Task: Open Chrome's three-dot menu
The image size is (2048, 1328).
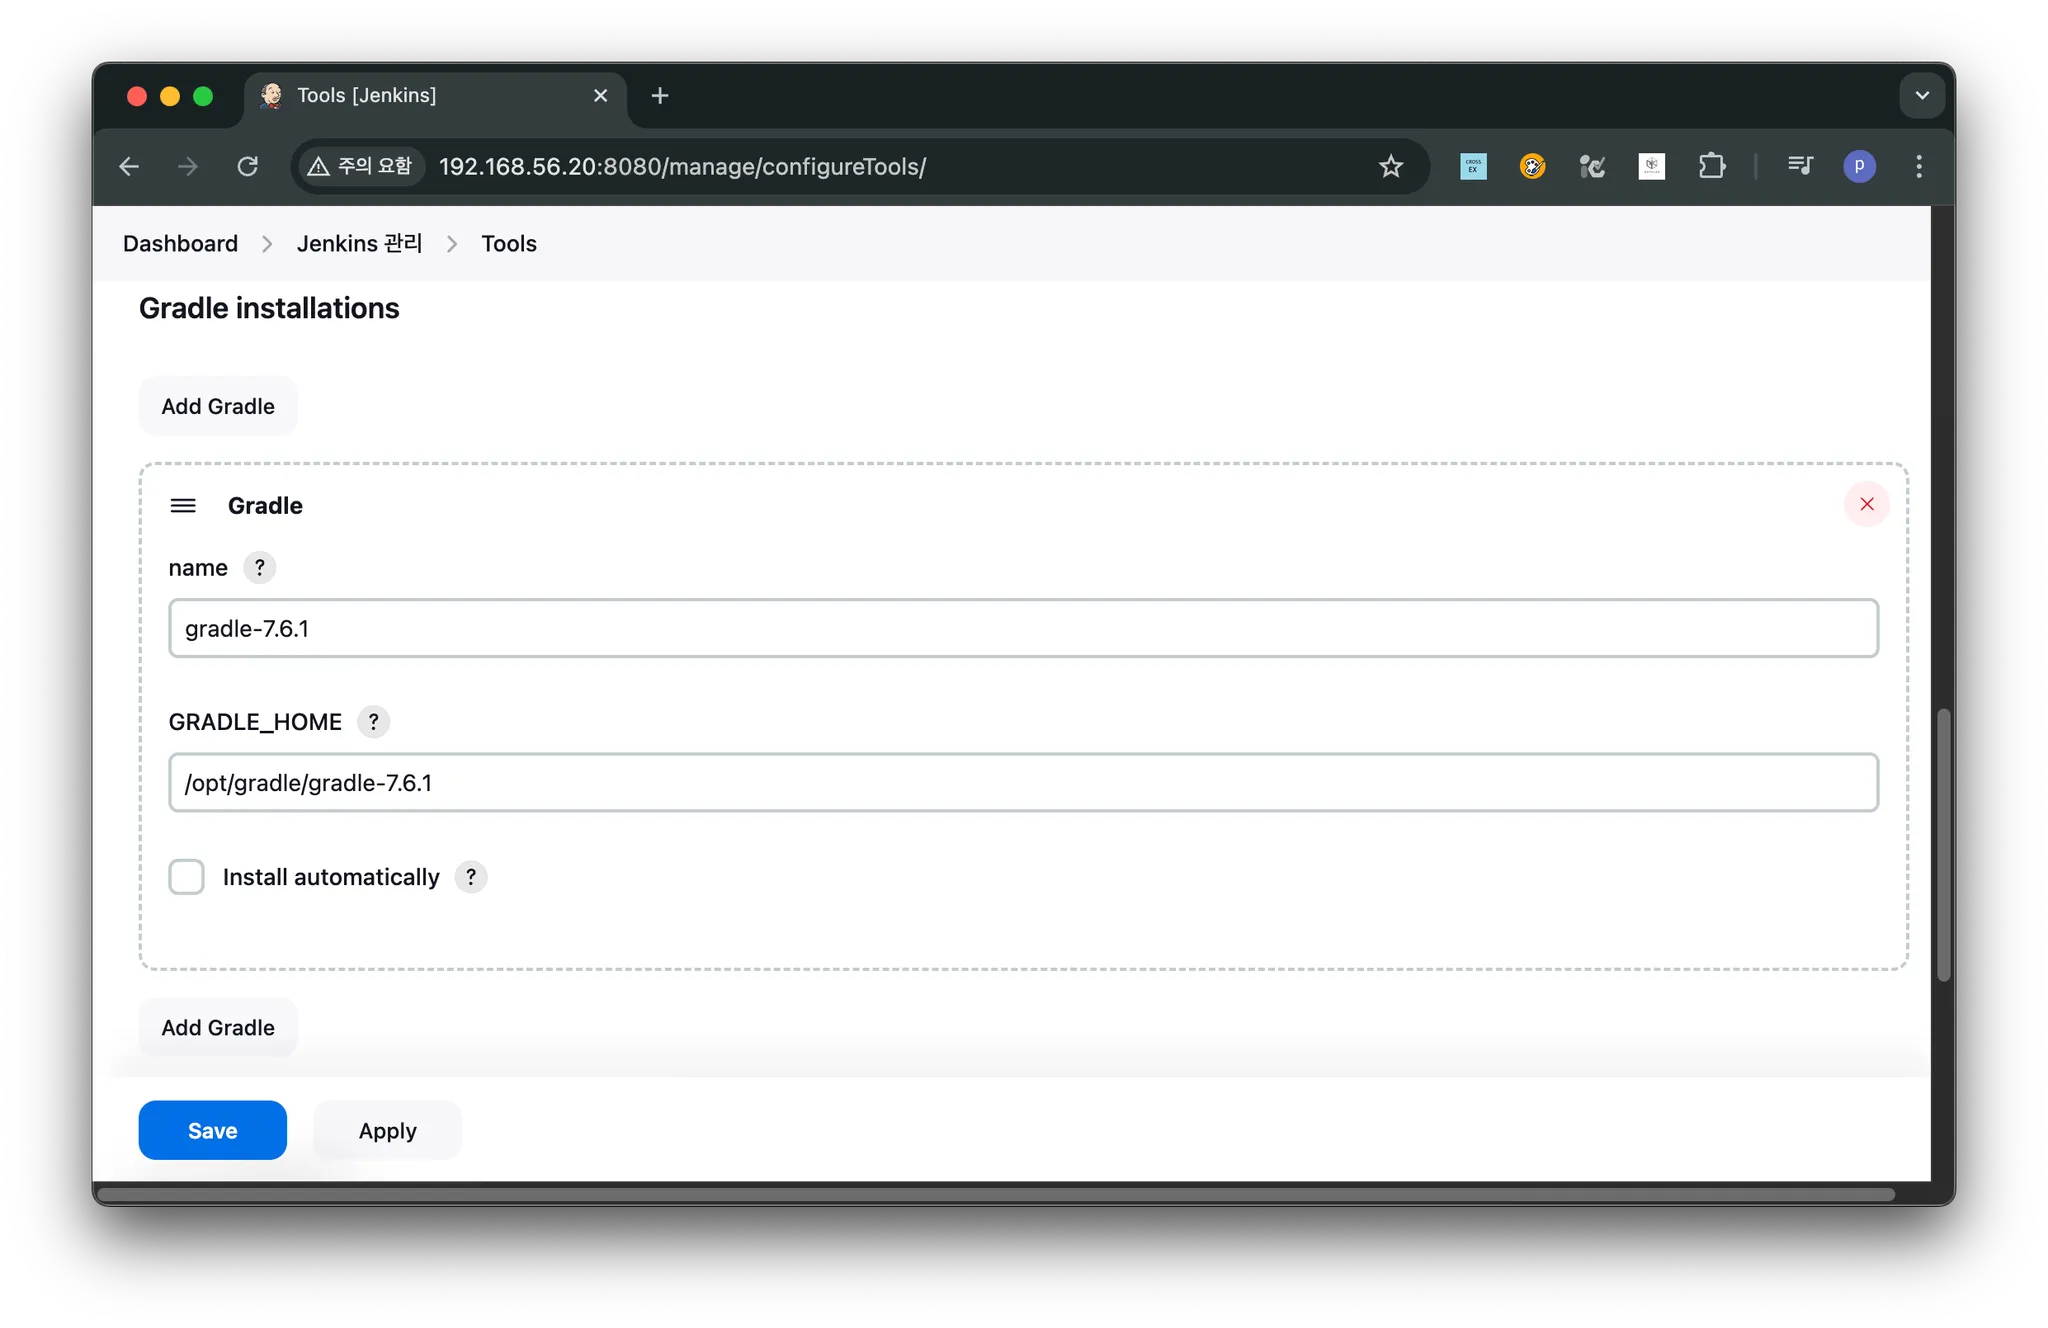Action: point(1918,166)
